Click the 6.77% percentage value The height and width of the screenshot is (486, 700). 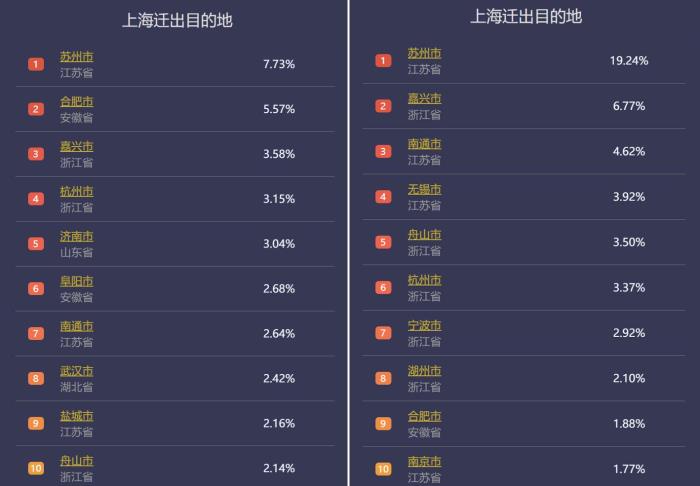629,106
